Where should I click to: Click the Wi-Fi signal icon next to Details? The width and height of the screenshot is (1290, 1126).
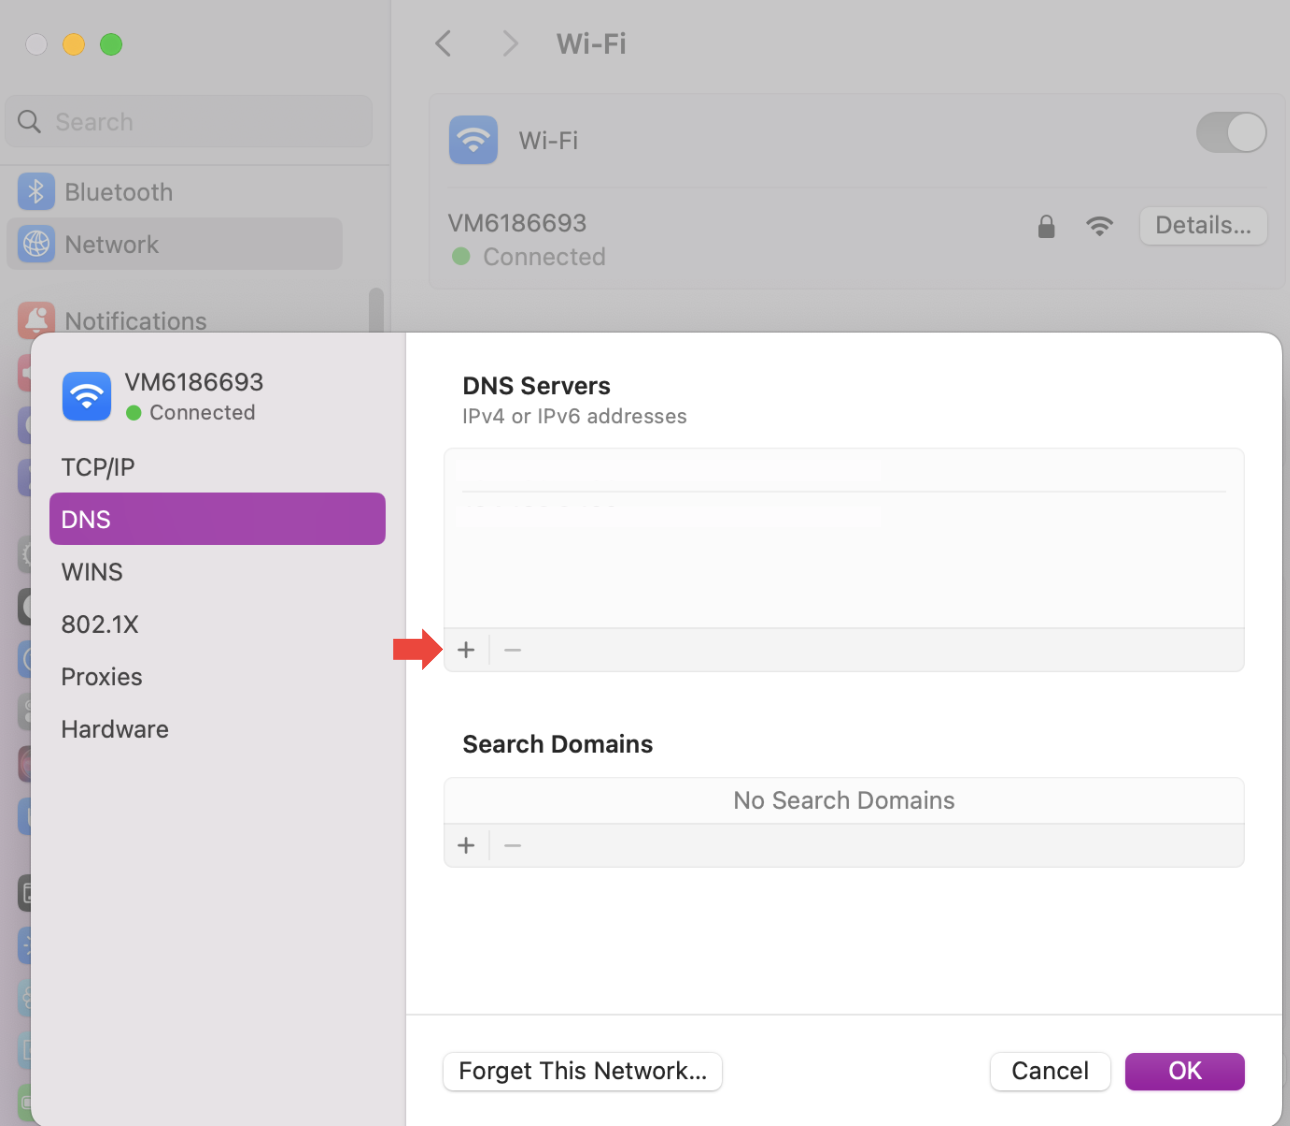pyautogui.click(x=1100, y=226)
